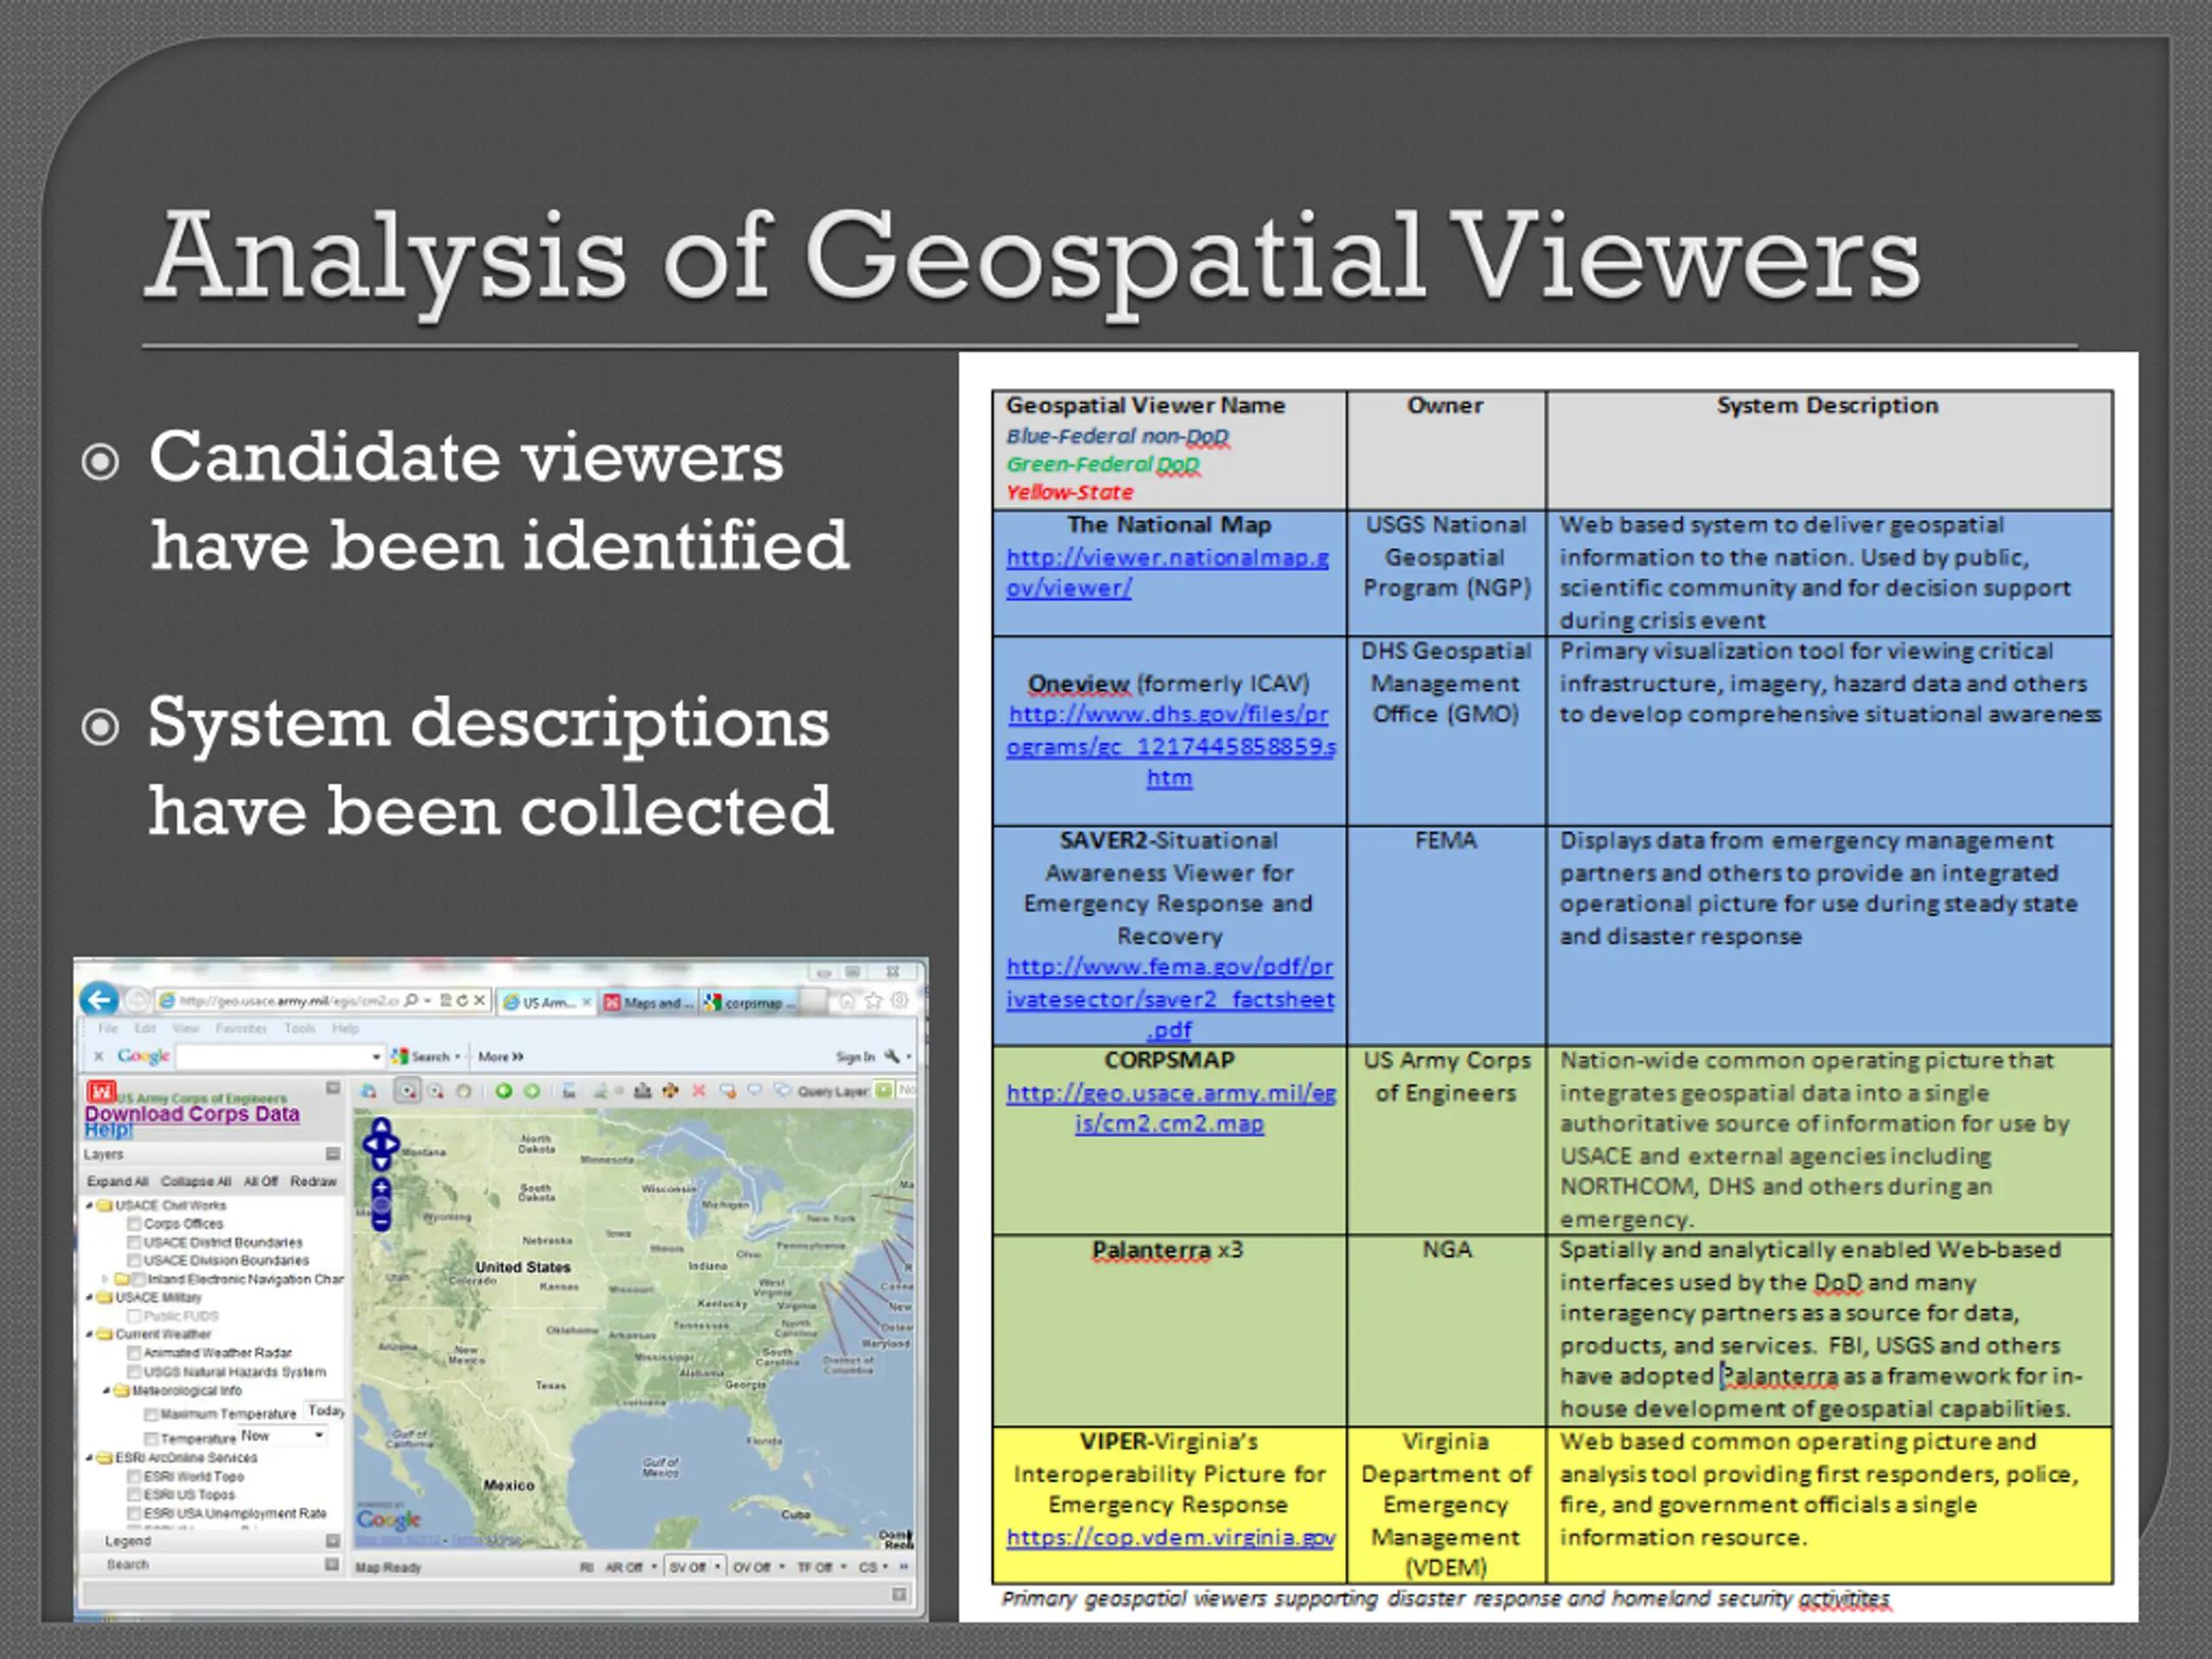Enable the Corps Offices layer checkbox
This screenshot has height=1659, width=2212.
(133, 1223)
